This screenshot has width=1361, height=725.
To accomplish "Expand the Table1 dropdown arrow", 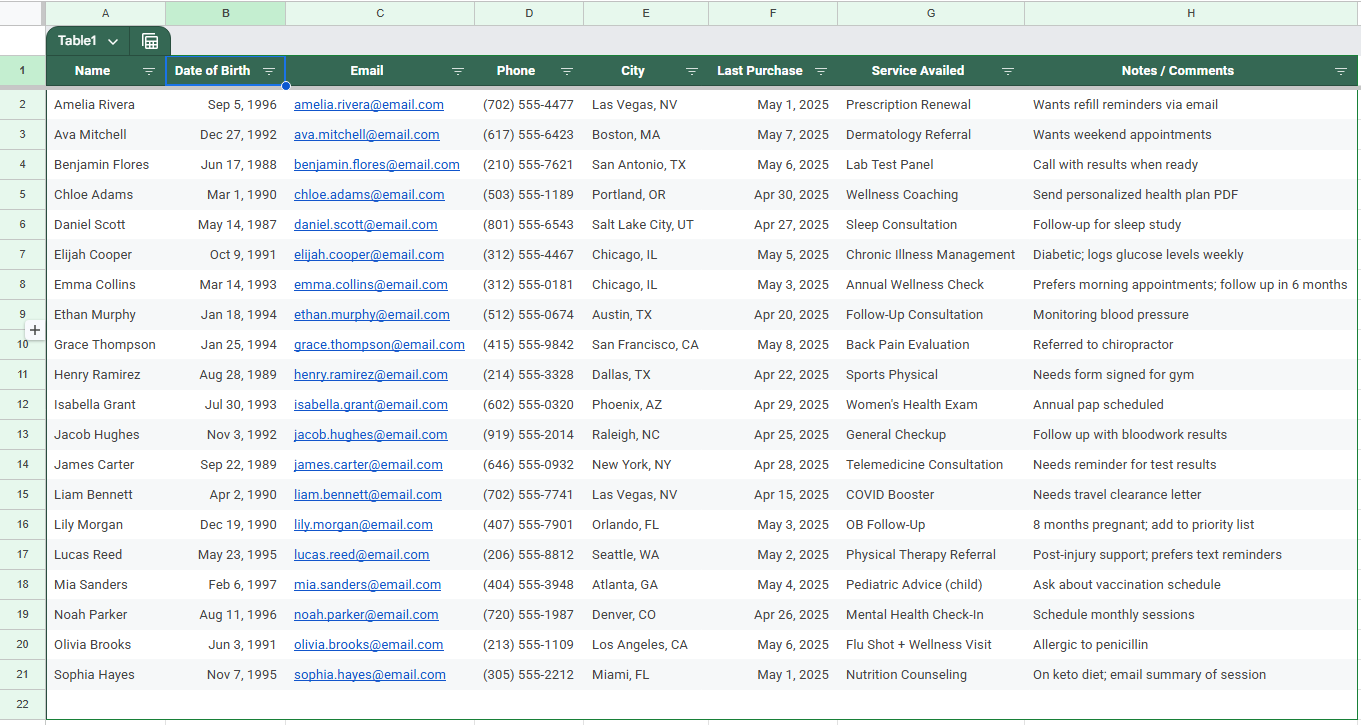I will click(113, 42).
